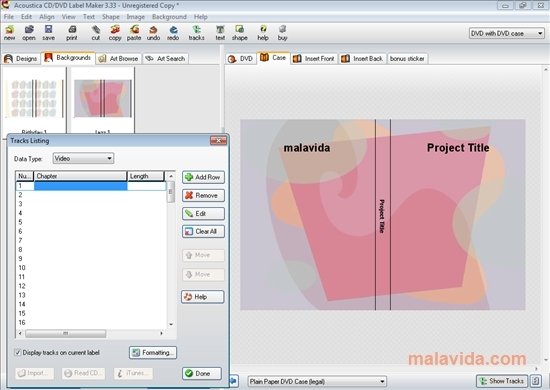Open the Plain Paper DVD Case paper dropdown
The width and height of the screenshot is (550, 390).
tap(317, 381)
